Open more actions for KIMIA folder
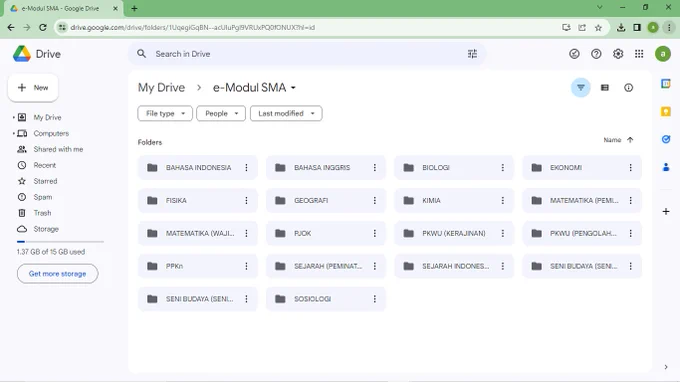Image resolution: width=680 pixels, height=382 pixels. [x=503, y=200]
